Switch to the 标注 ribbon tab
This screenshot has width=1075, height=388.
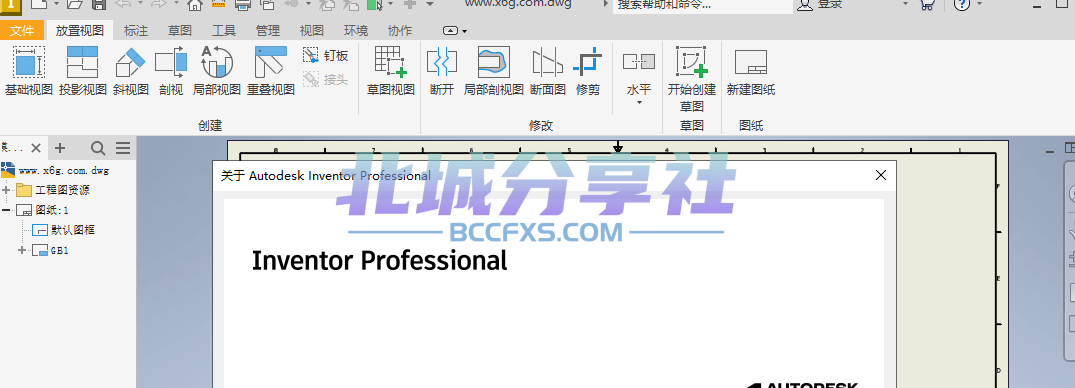point(136,31)
